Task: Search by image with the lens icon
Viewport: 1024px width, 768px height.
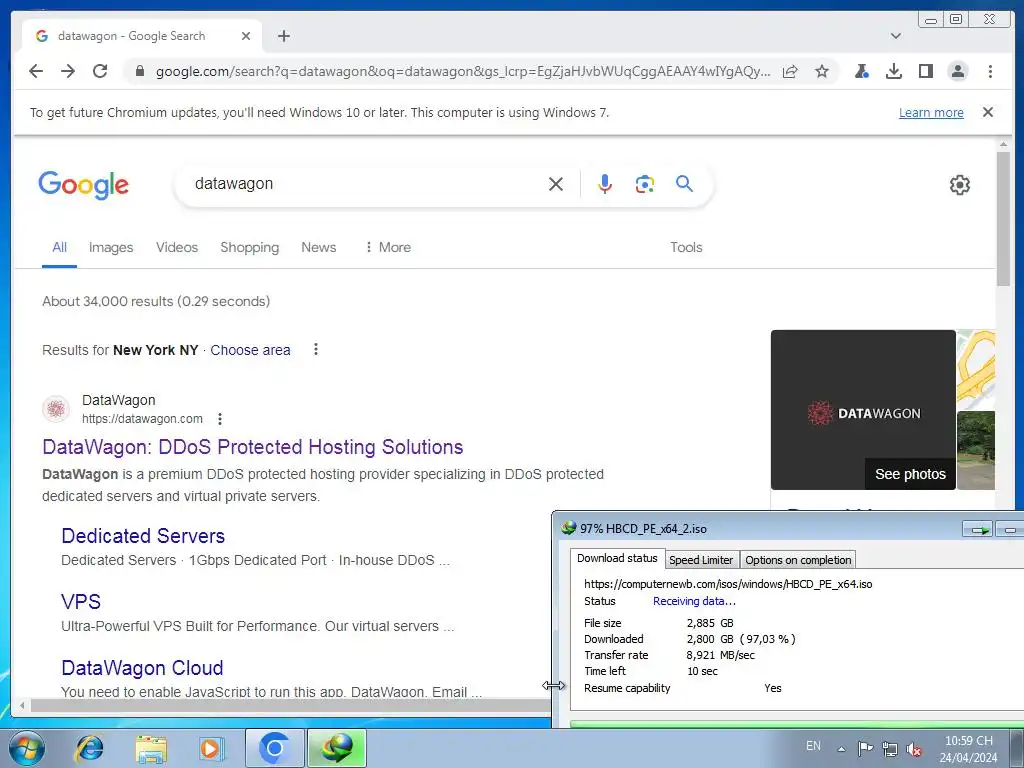Action: [x=645, y=184]
